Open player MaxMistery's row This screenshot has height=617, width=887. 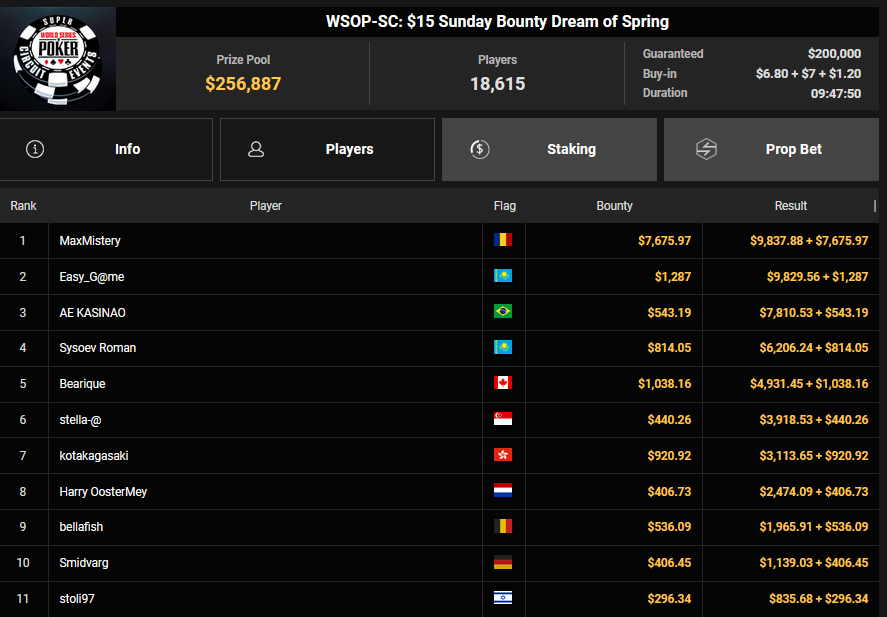pyautogui.click(x=90, y=241)
